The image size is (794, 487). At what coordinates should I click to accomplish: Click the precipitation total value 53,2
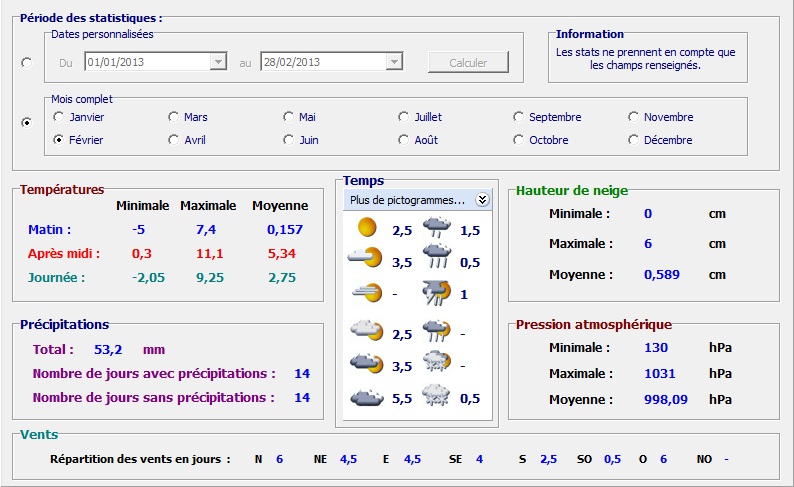[108, 350]
